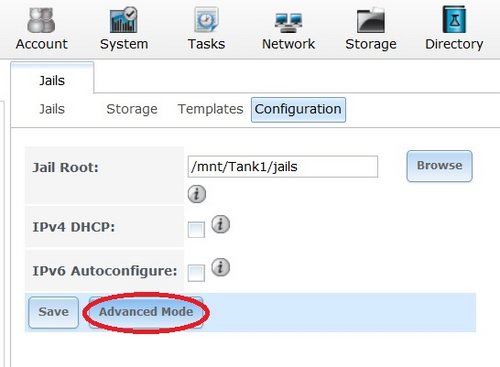Open the Directory book icon
The height and width of the screenshot is (367, 500).
454,19
